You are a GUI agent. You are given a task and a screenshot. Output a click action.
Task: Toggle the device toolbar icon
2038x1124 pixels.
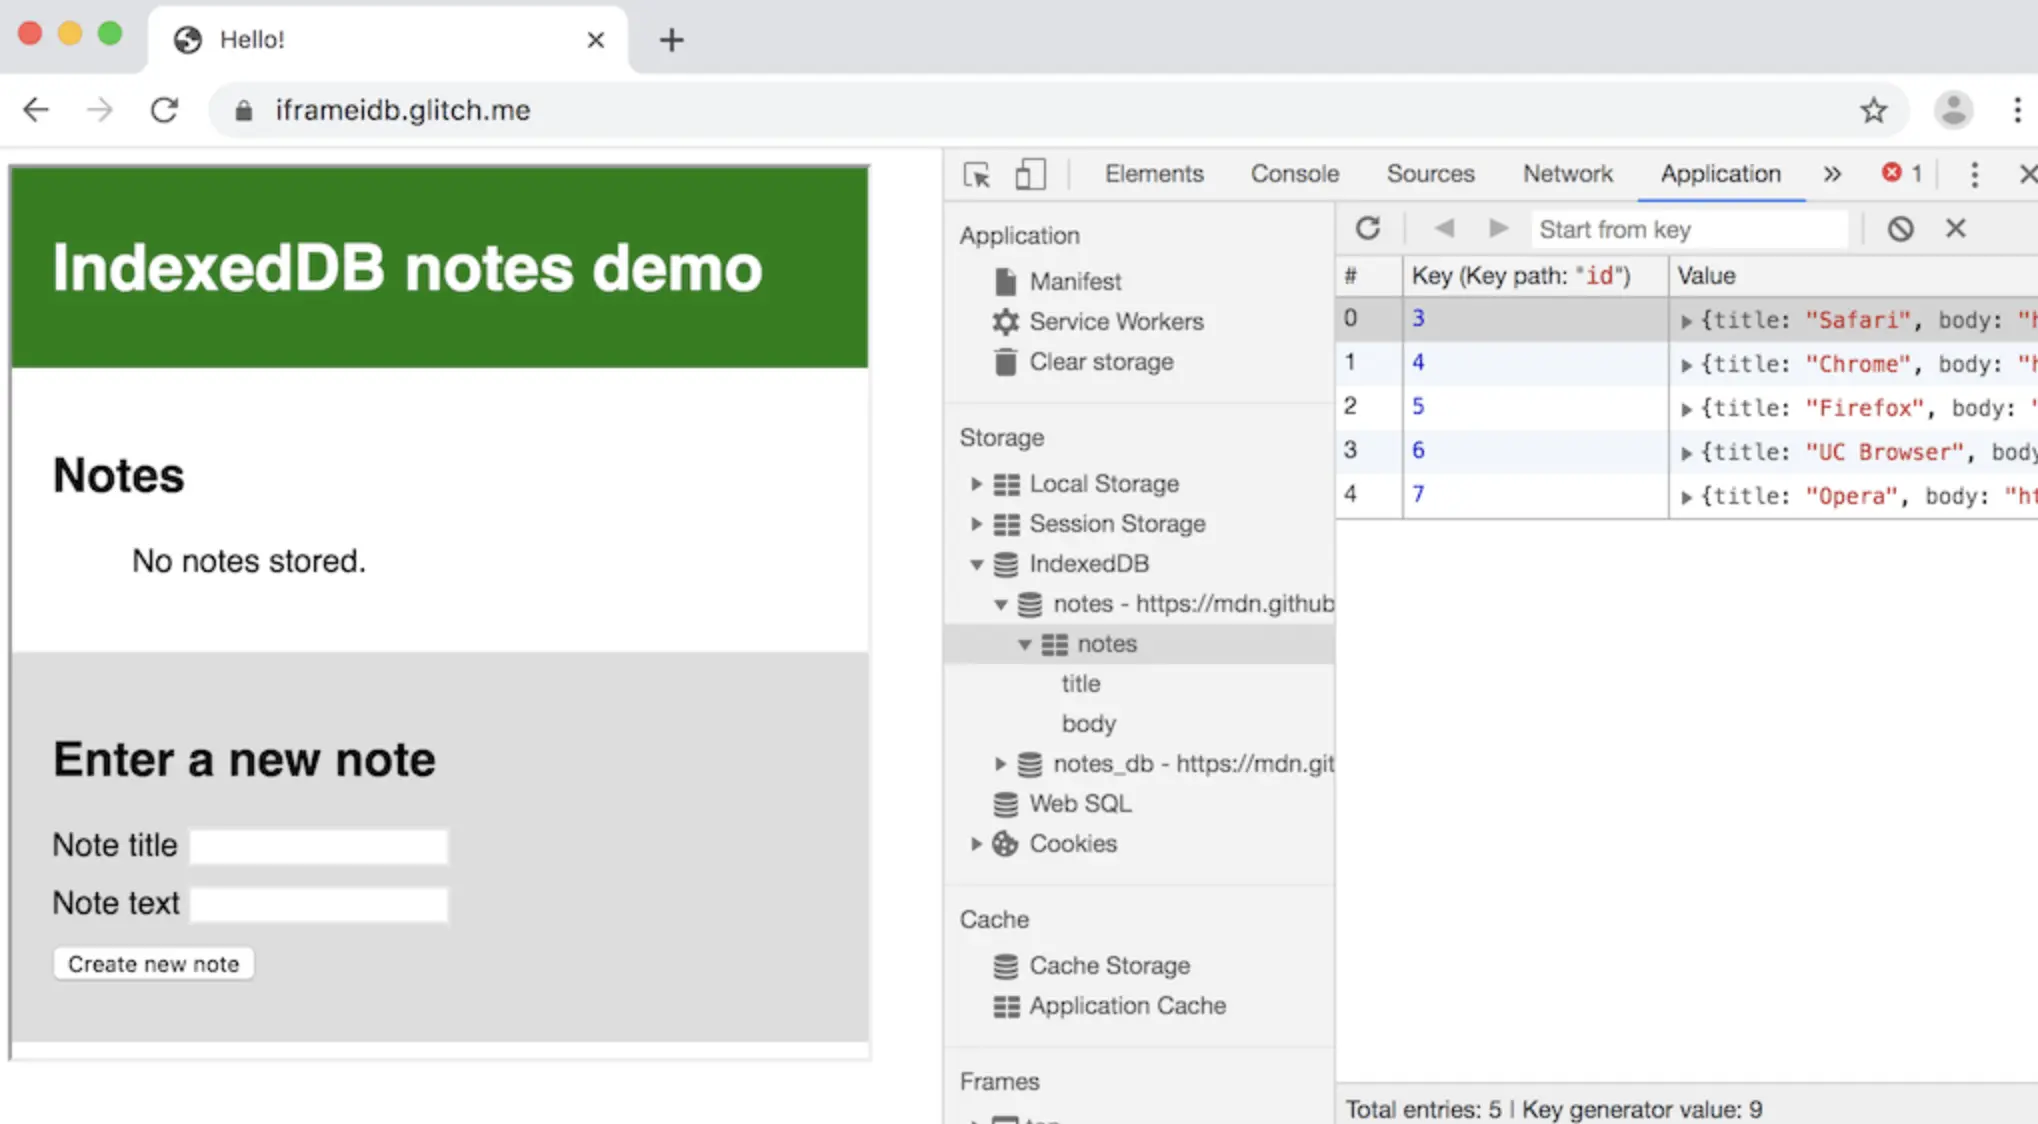click(x=1030, y=175)
